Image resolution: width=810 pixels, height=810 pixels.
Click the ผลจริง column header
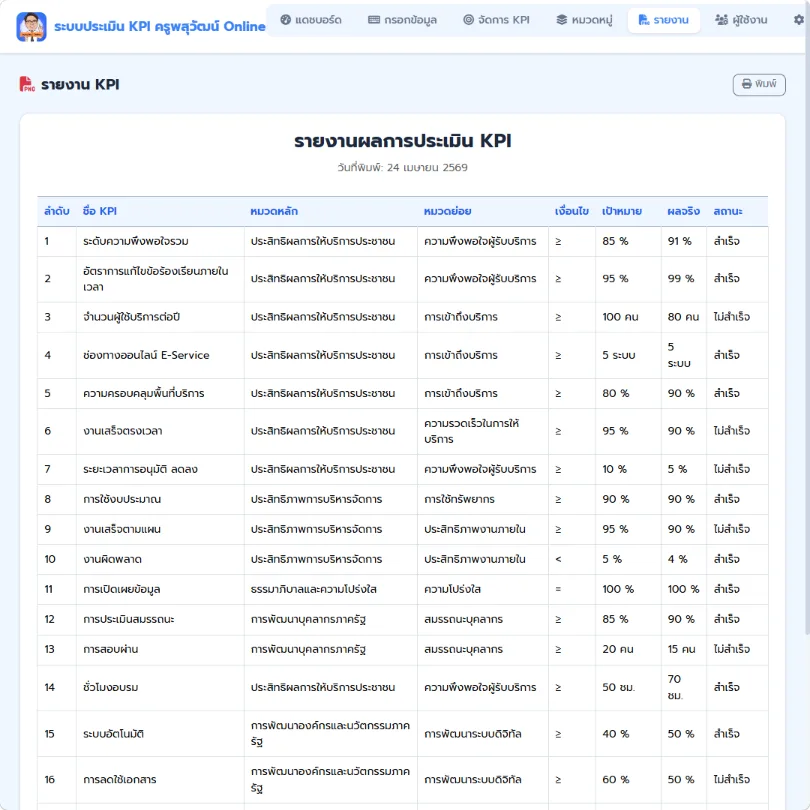click(683, 211)
